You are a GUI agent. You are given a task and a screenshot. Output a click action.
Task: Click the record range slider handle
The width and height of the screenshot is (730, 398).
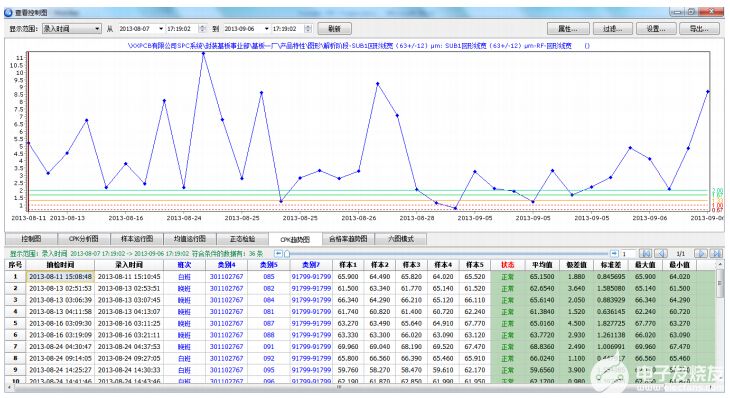287,254
